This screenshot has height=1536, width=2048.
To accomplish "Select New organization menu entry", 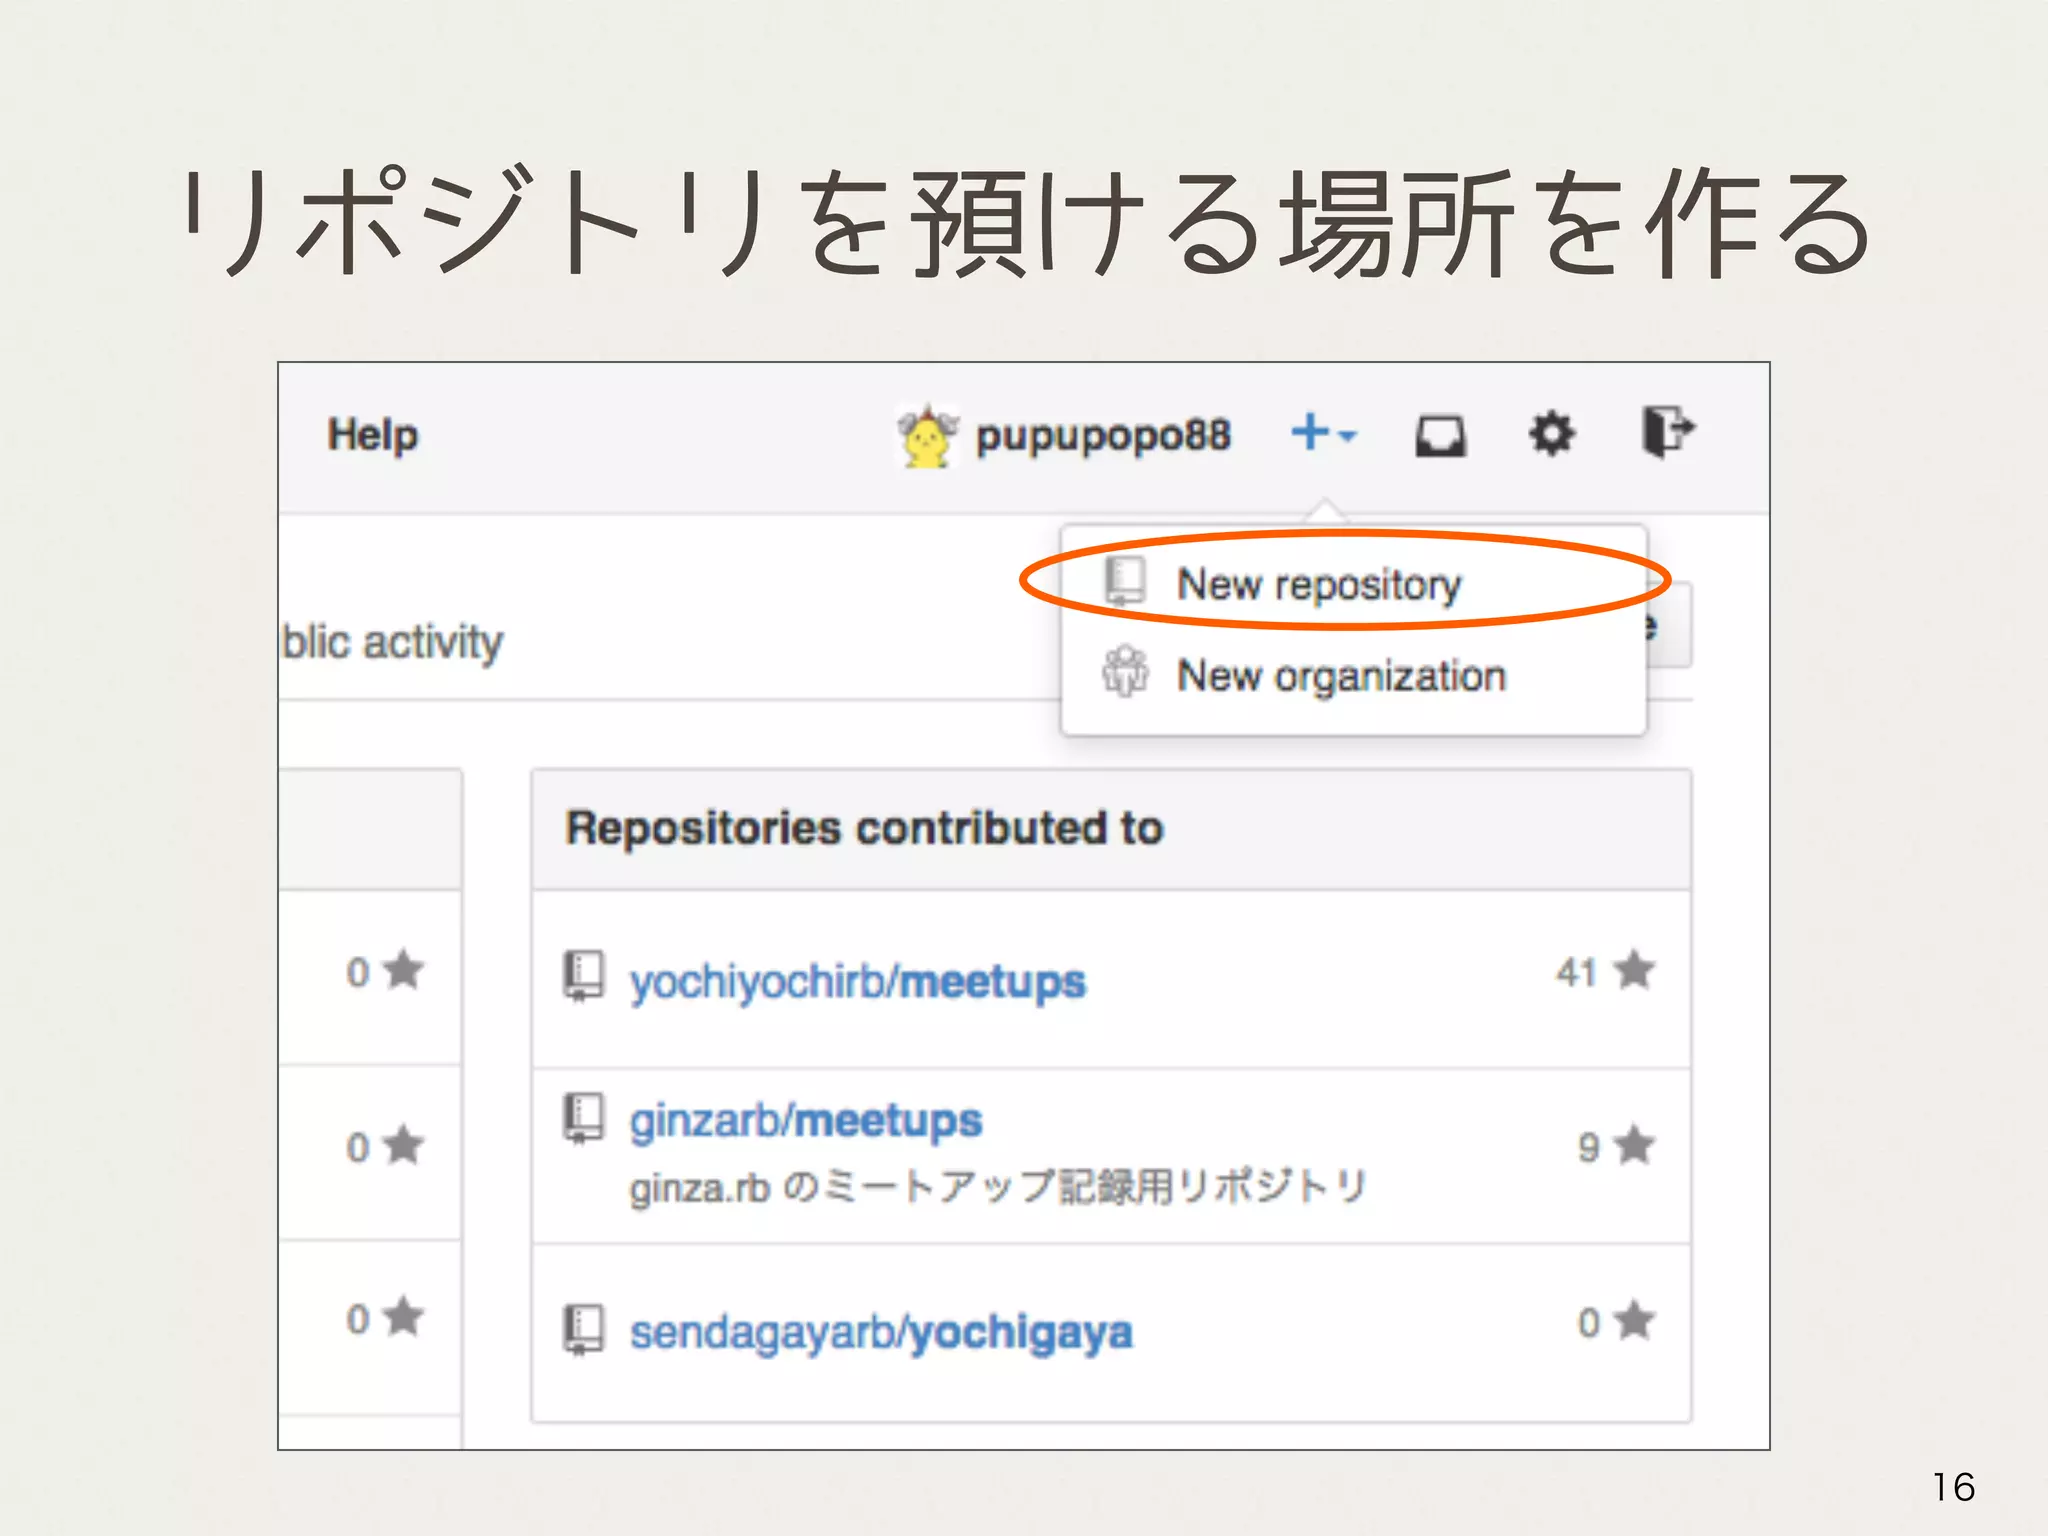I will 1340,677.
